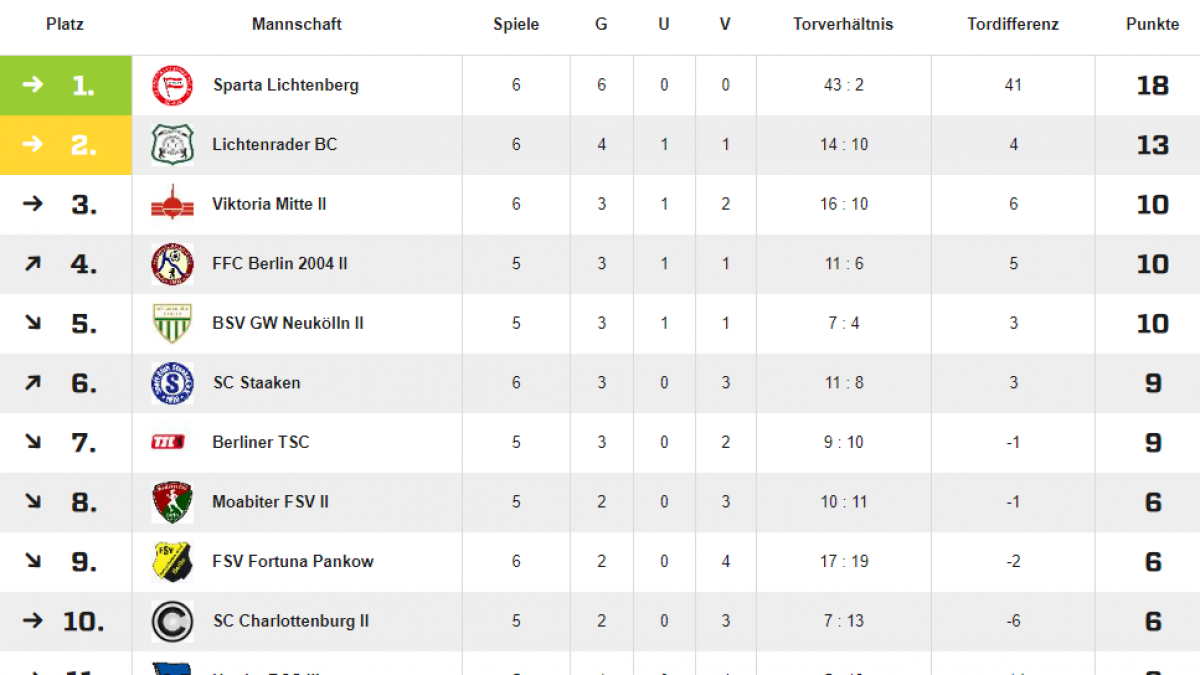Follow the SC Staaken team name link
The width and height of the screenshot is (1200, 675).
(x=257, y=382)
